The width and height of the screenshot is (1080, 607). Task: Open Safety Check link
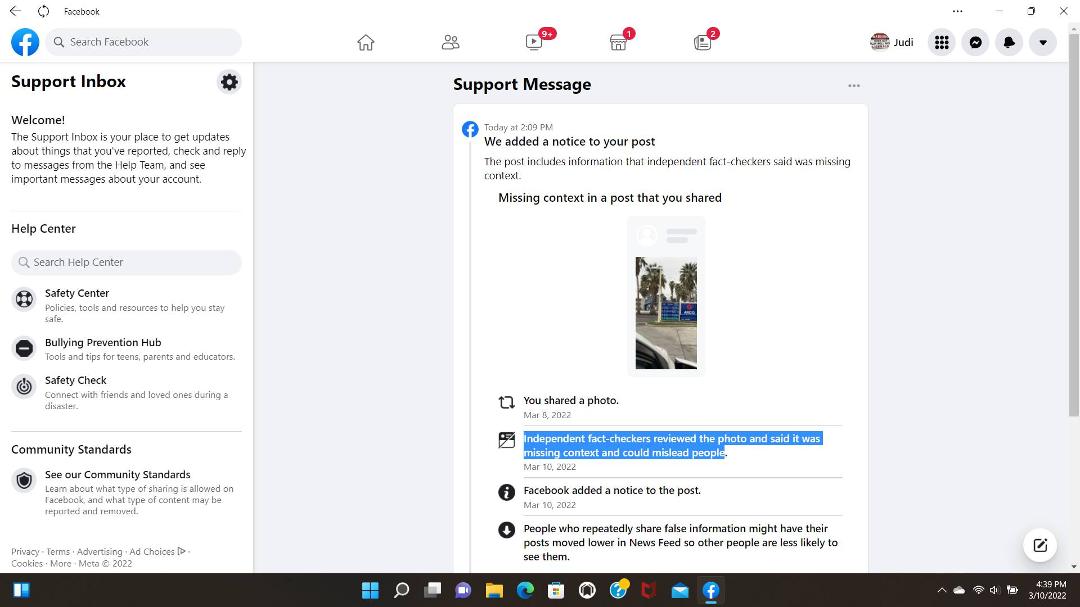click(x=76, y=380)
